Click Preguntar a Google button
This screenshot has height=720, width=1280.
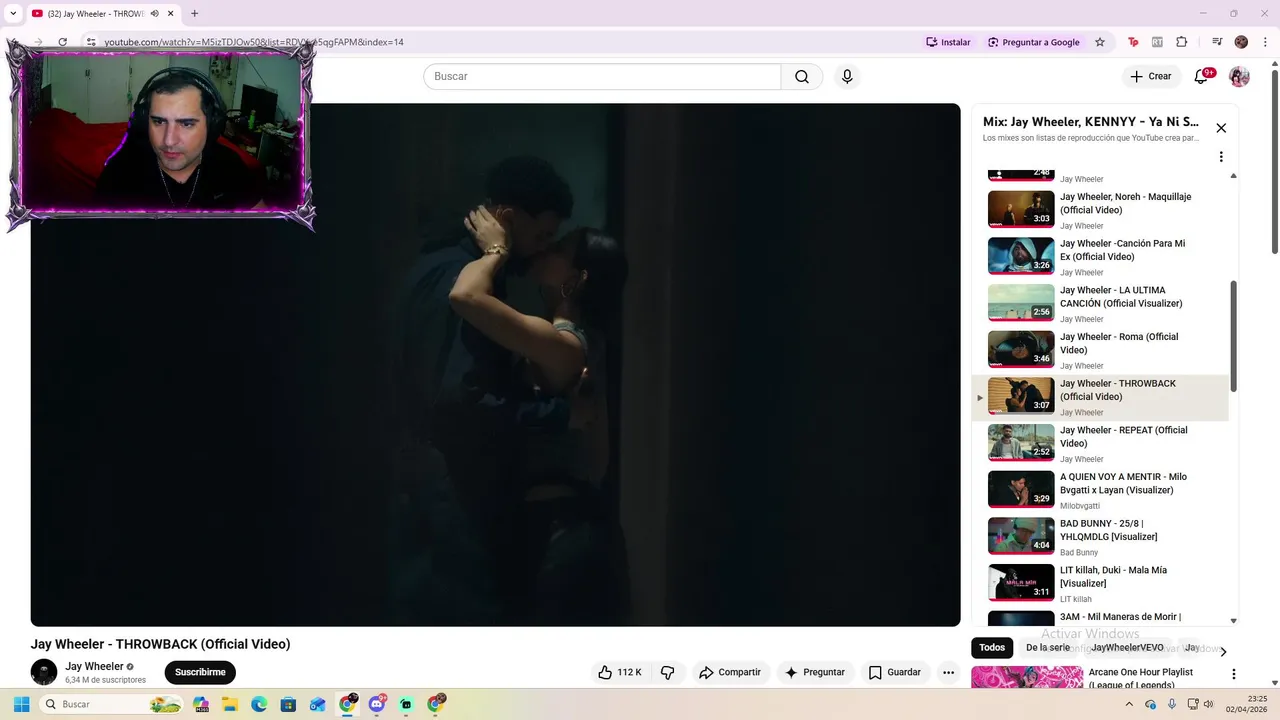(1034, 42)
